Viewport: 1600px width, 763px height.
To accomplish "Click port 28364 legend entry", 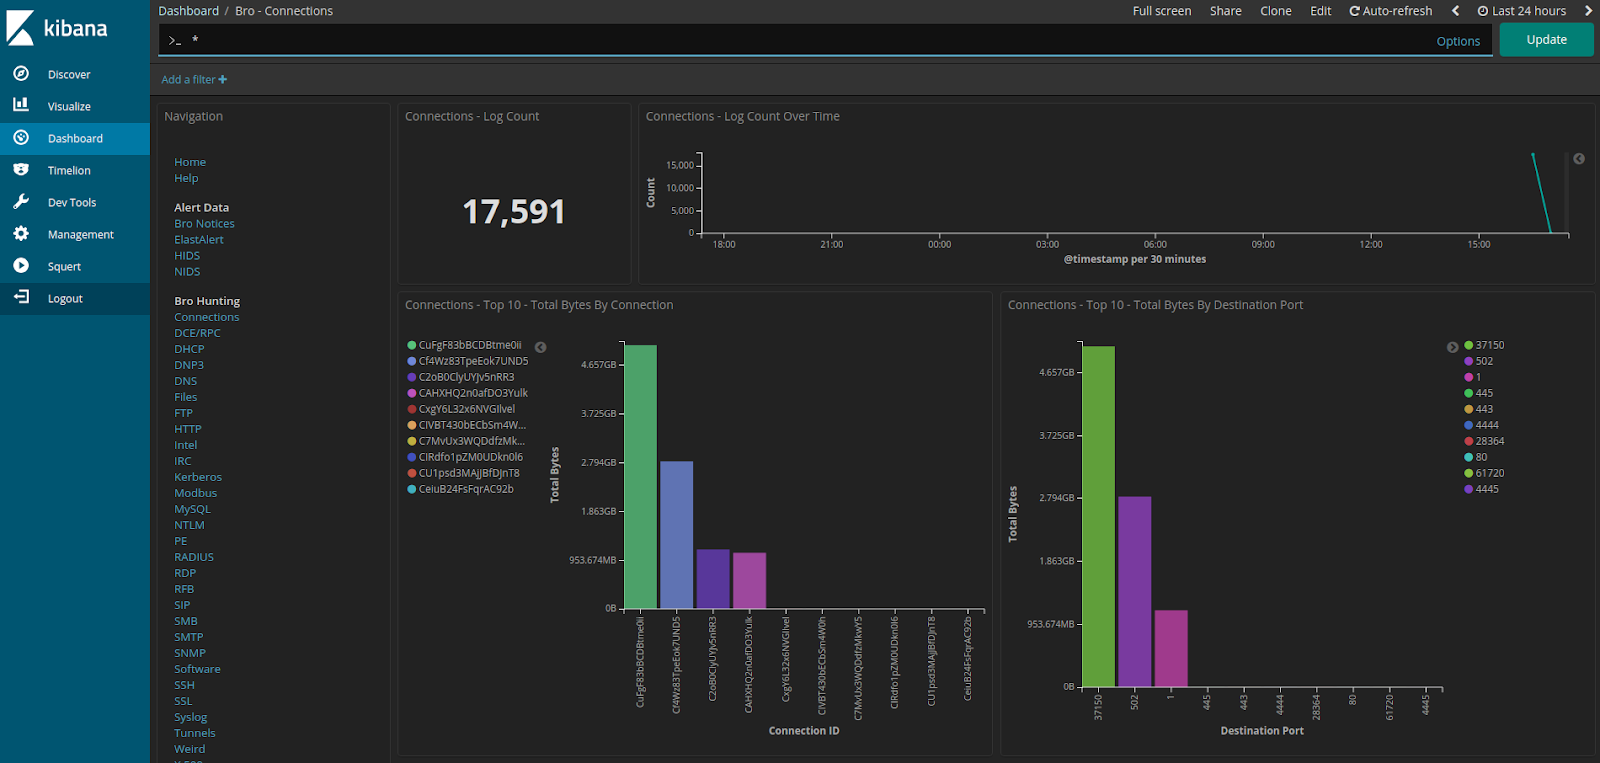I will [1485, 441].
